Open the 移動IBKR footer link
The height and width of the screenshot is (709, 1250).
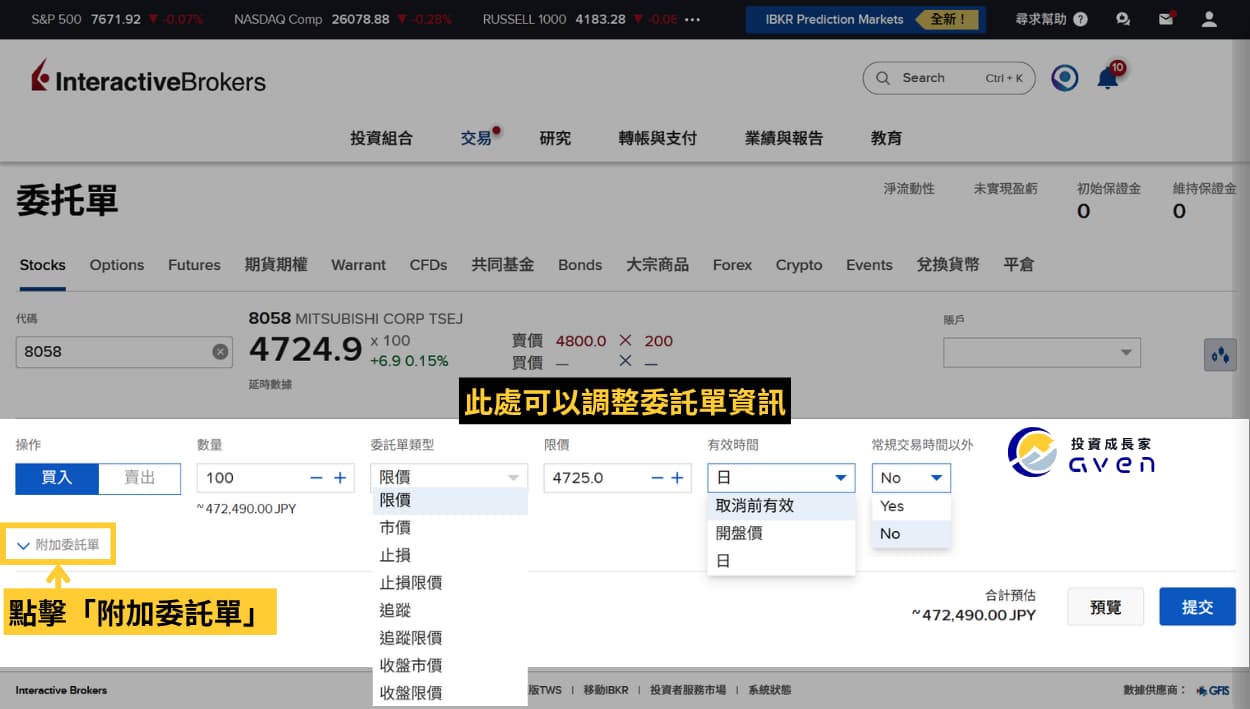[606, 690]
